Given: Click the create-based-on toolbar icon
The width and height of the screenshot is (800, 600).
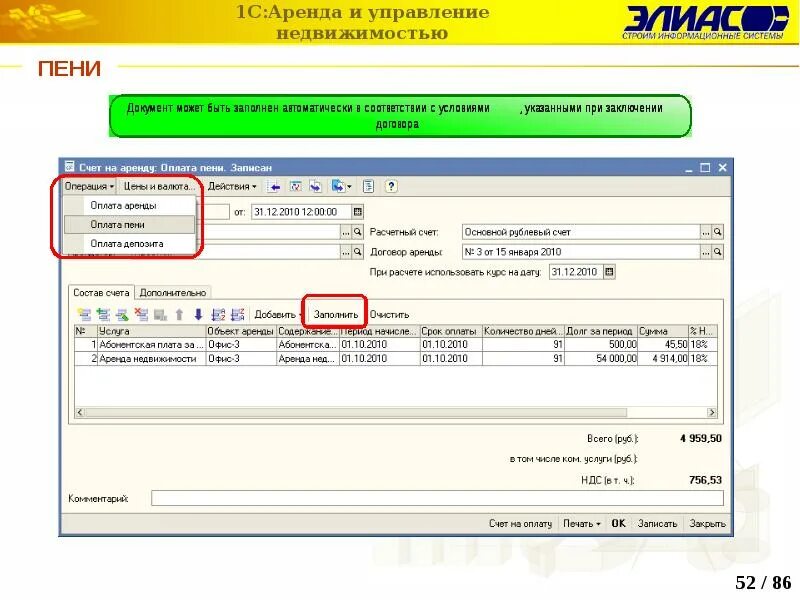Looking at the screenshot, I should [x=338, y=187].
